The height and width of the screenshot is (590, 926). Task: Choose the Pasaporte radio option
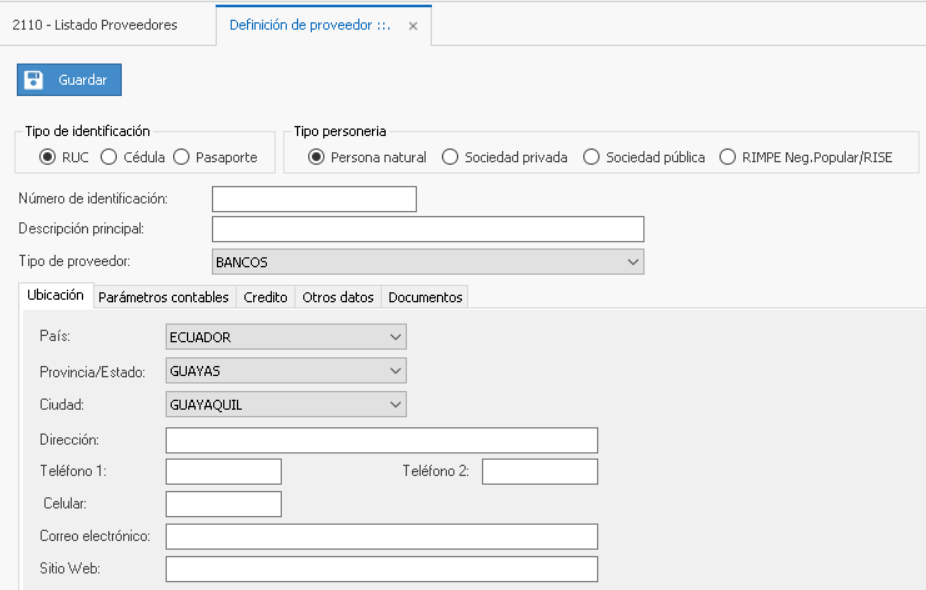pyautogui.click(x=181, y=157)
